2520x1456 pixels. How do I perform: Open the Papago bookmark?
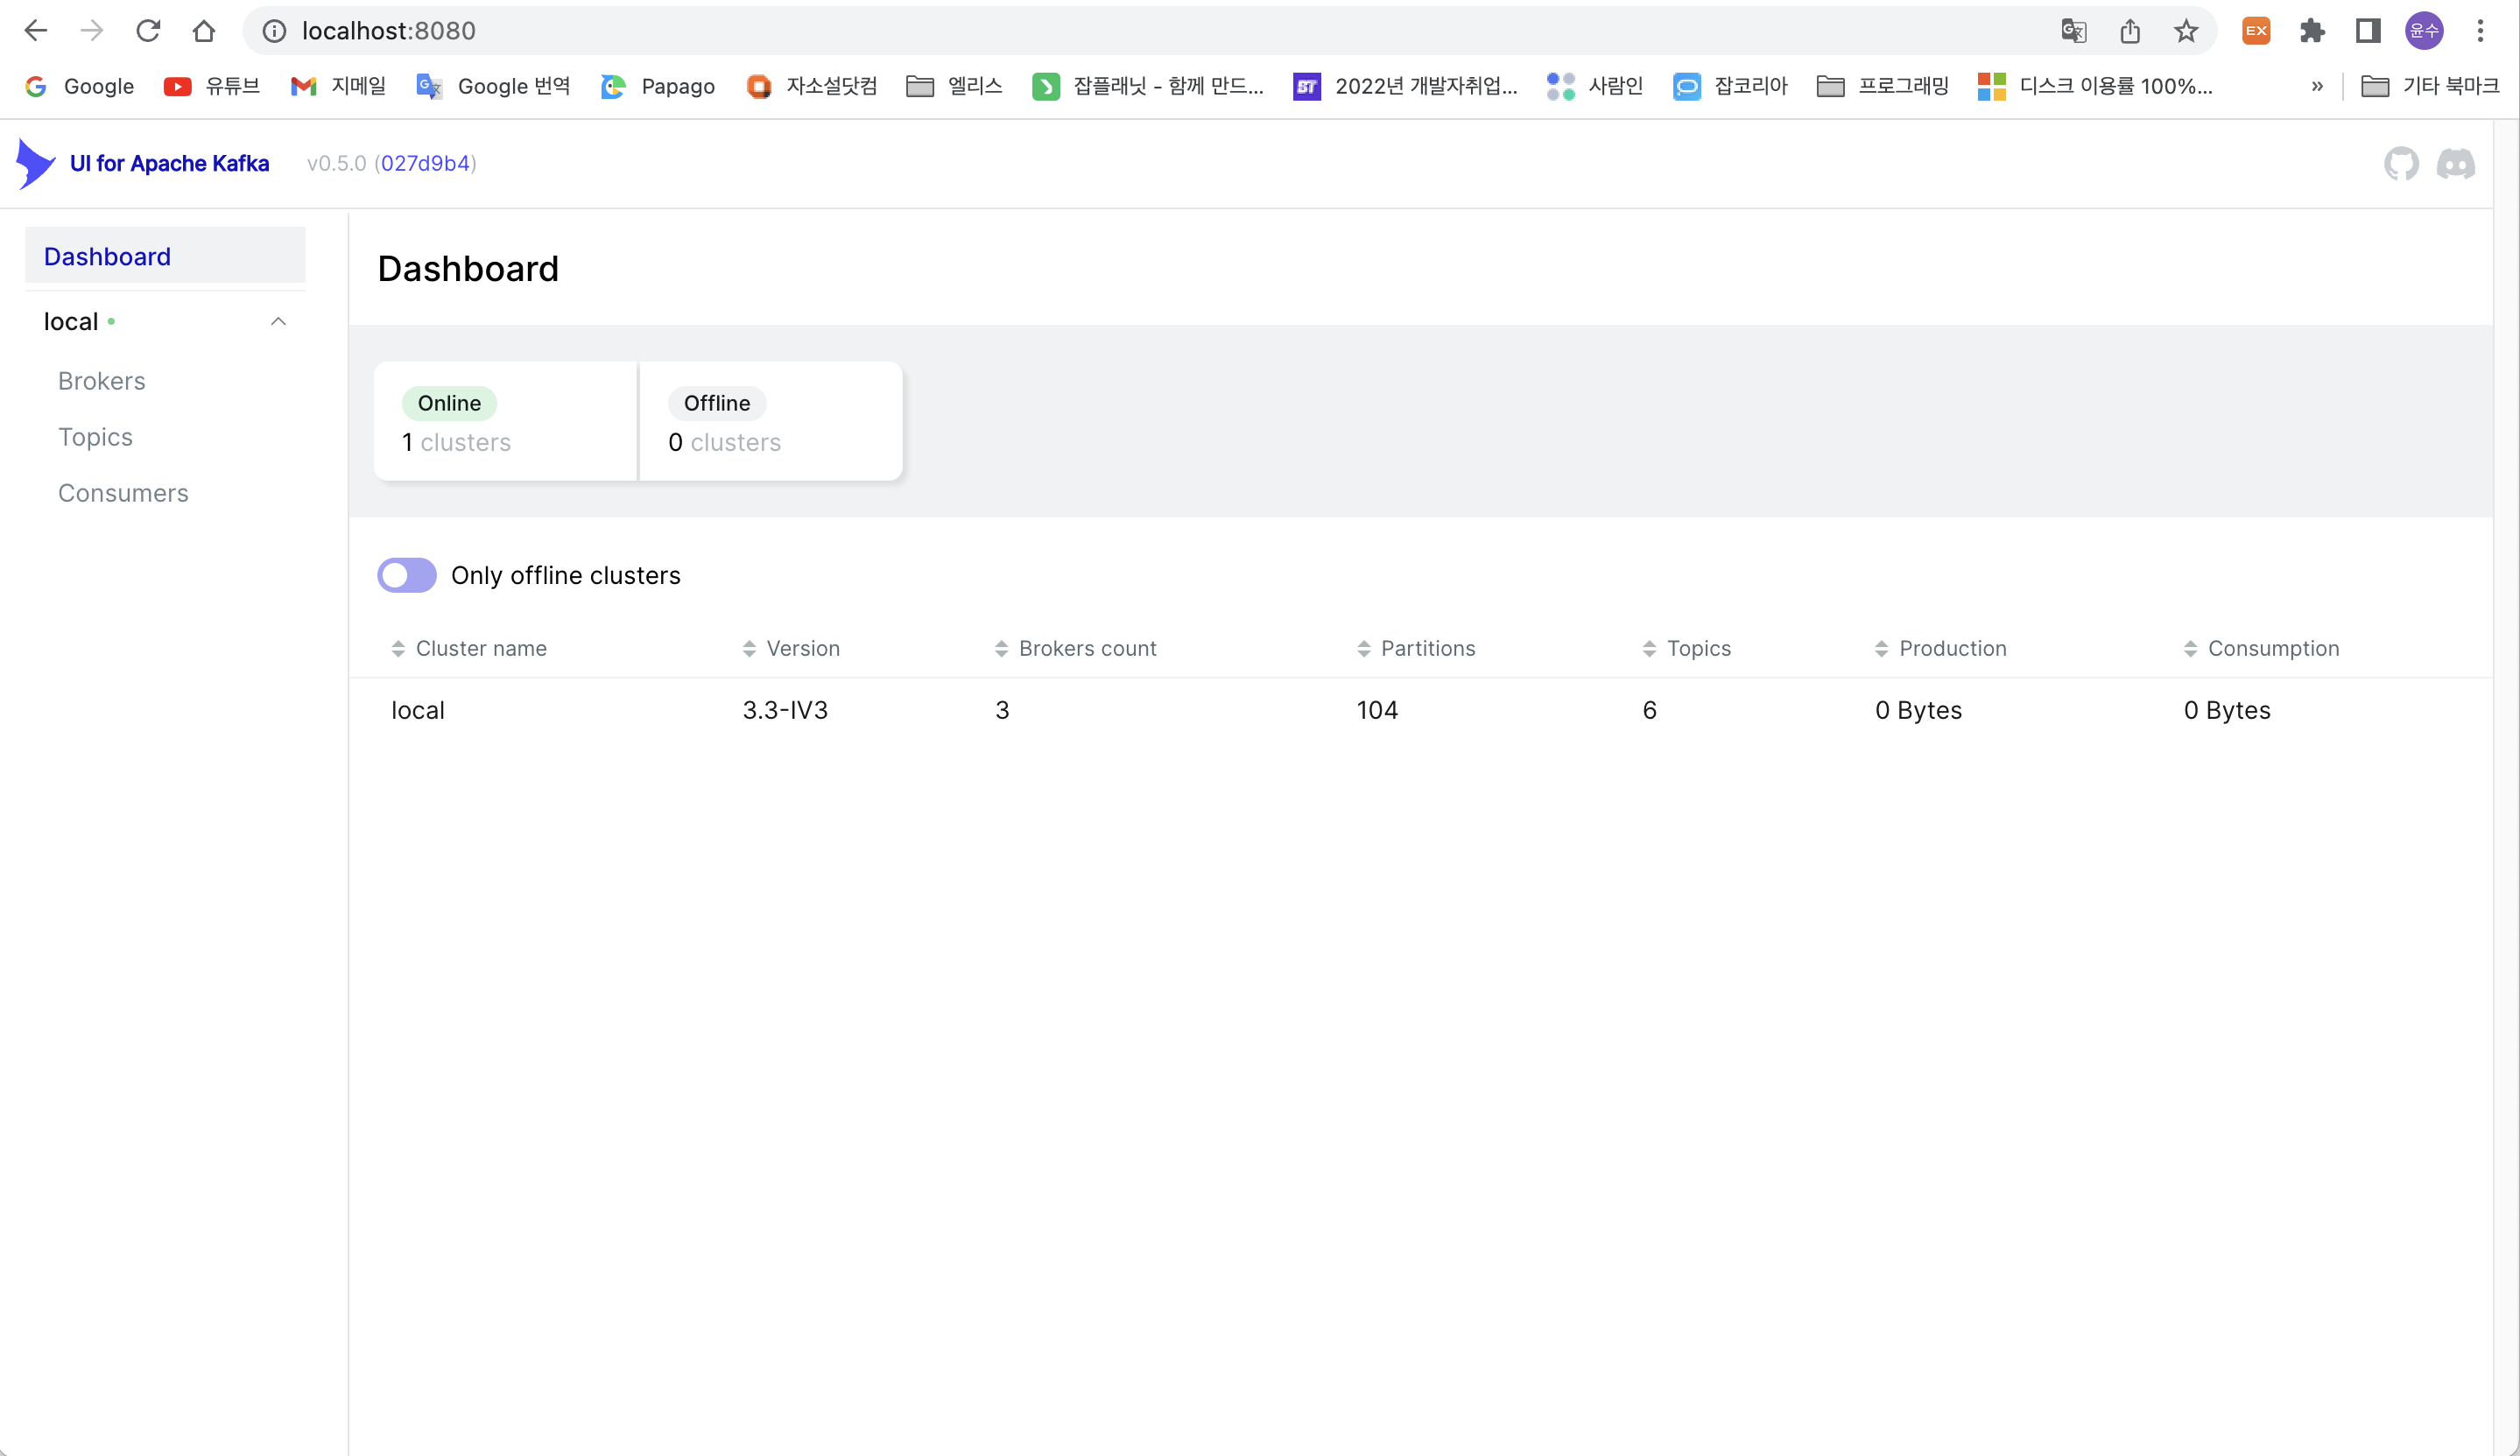658,86
